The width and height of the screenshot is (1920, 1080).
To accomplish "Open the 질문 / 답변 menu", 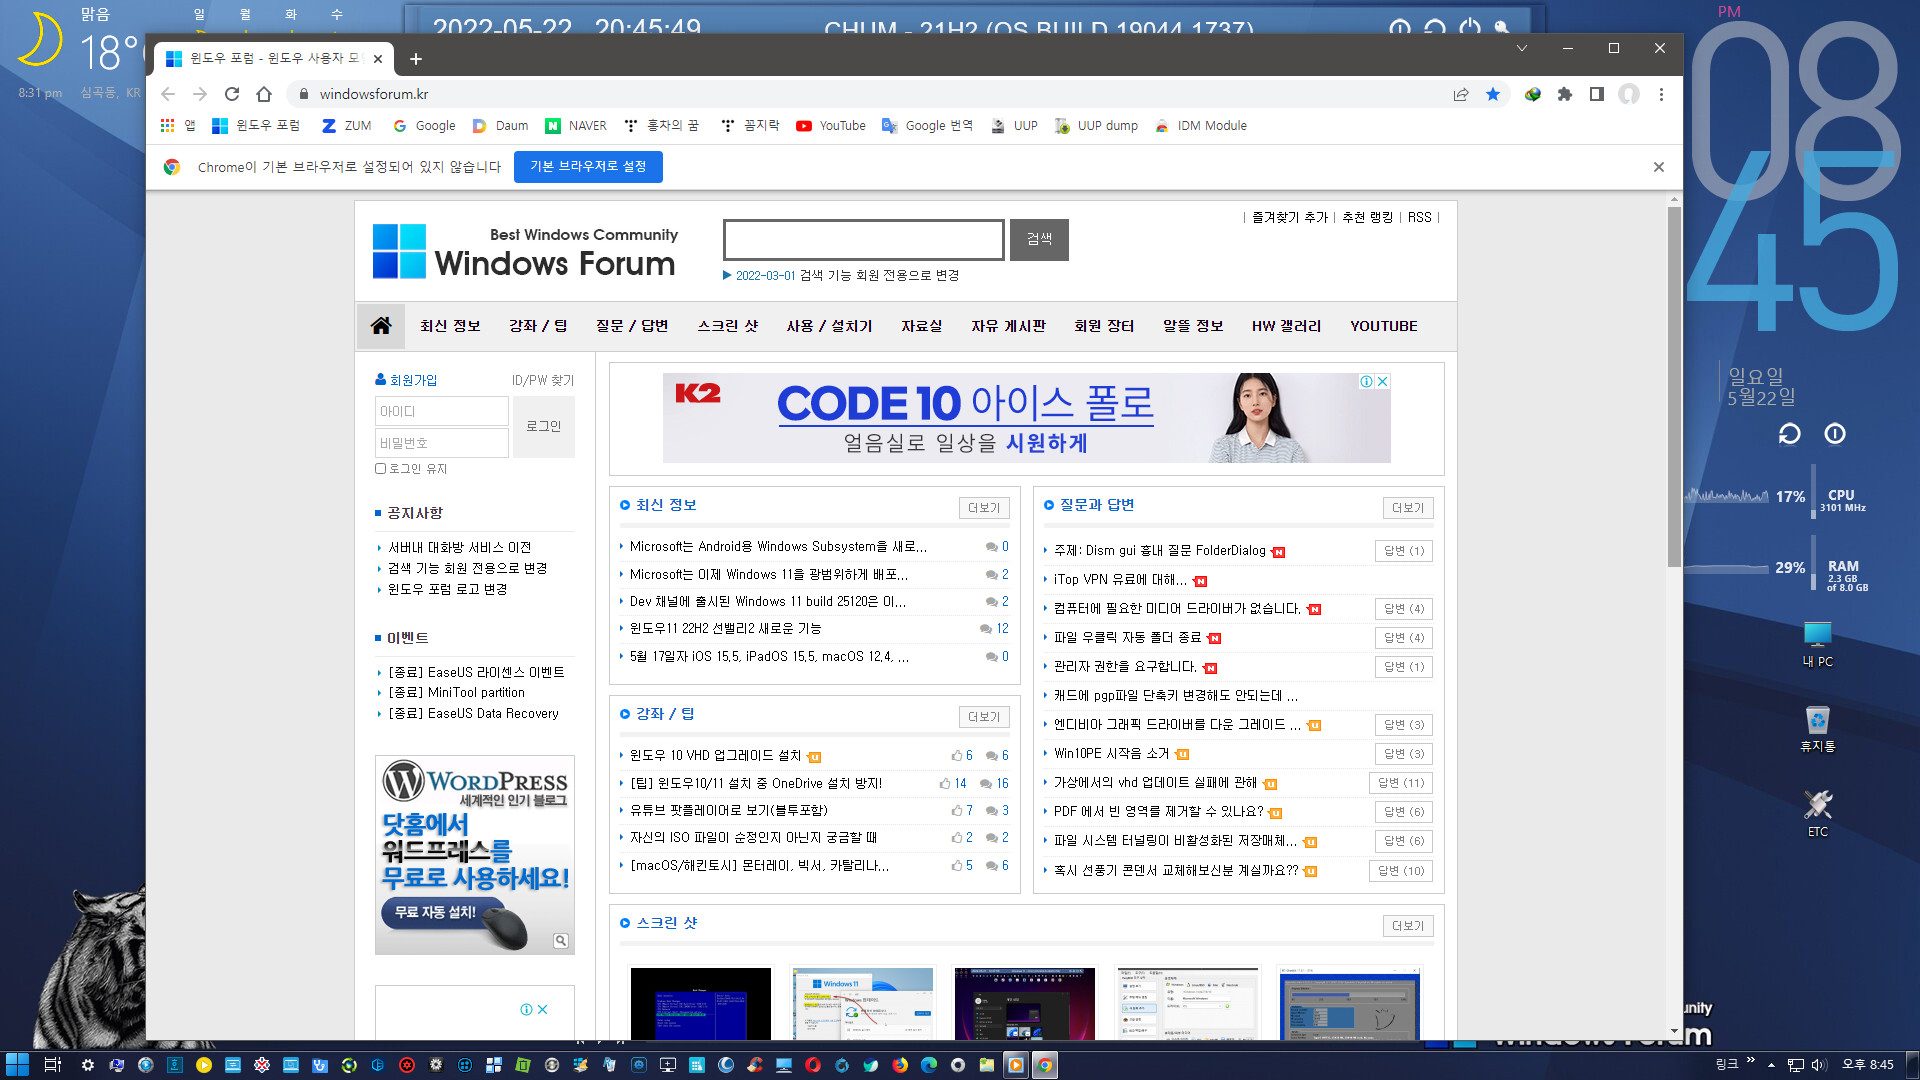I will pos(632,326).
